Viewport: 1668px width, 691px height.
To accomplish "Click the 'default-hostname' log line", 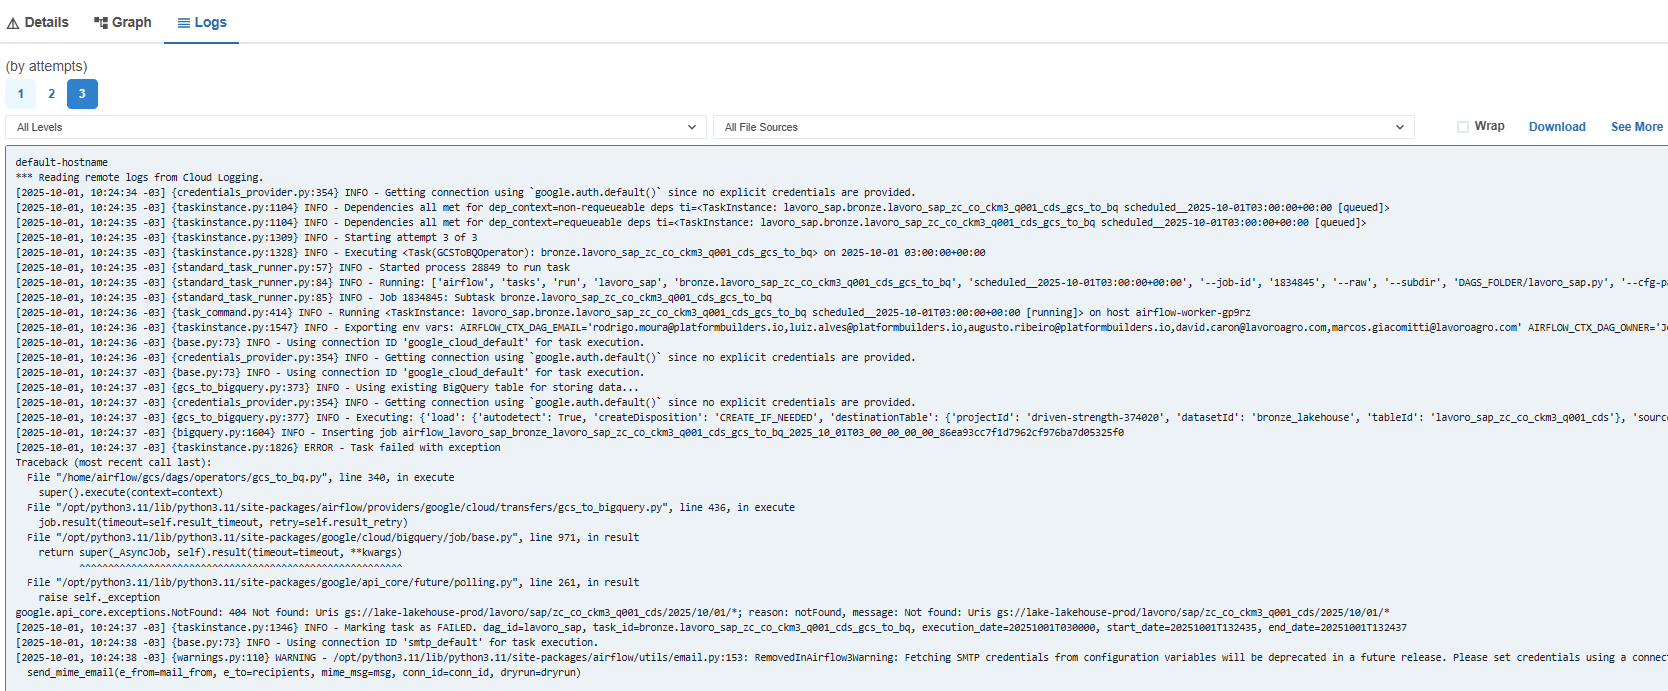I will coord(62,162).
